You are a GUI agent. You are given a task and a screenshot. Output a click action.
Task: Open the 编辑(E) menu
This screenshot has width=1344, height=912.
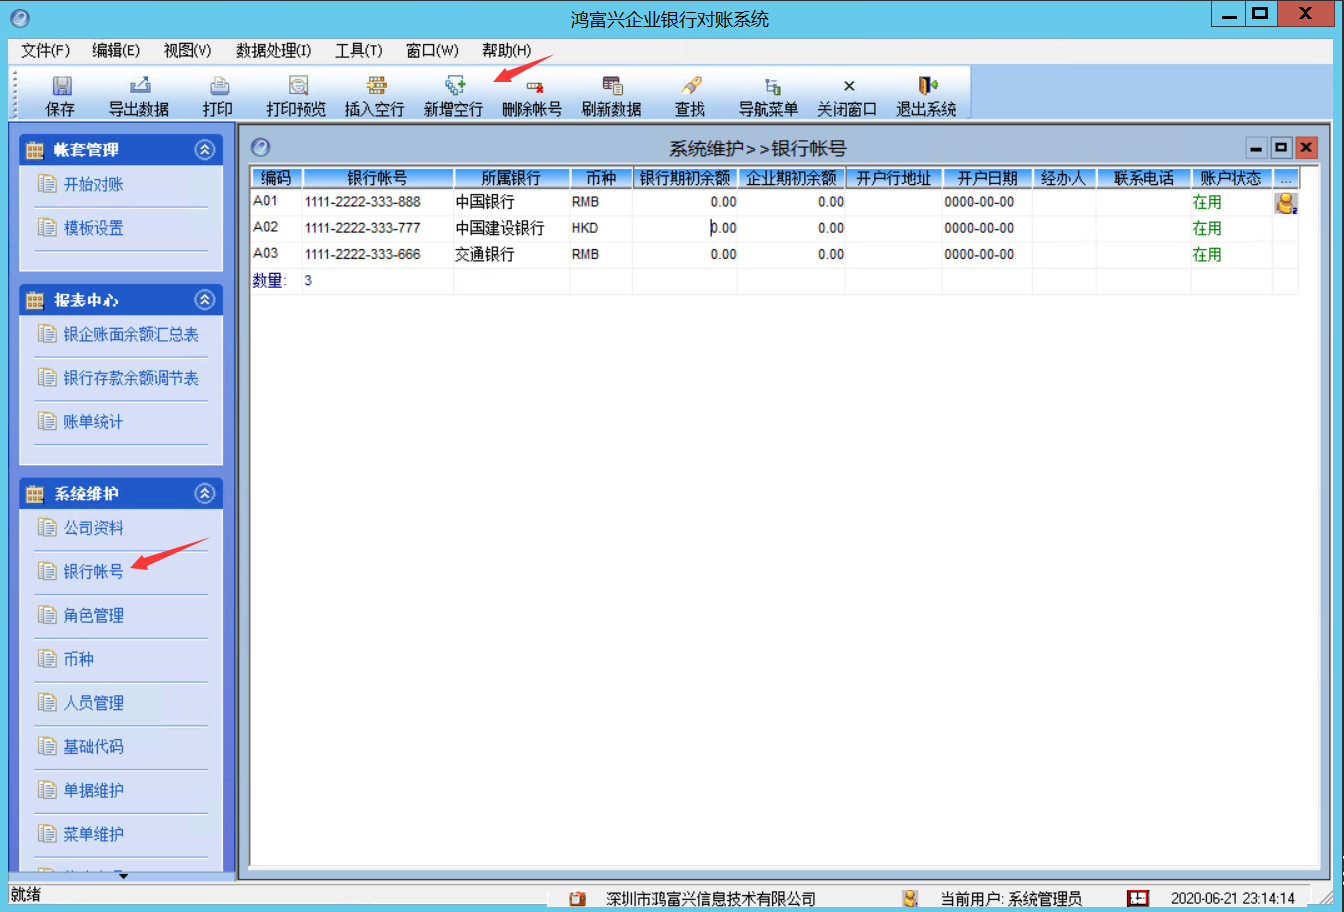pyautogui.click(x=116, y=50)
